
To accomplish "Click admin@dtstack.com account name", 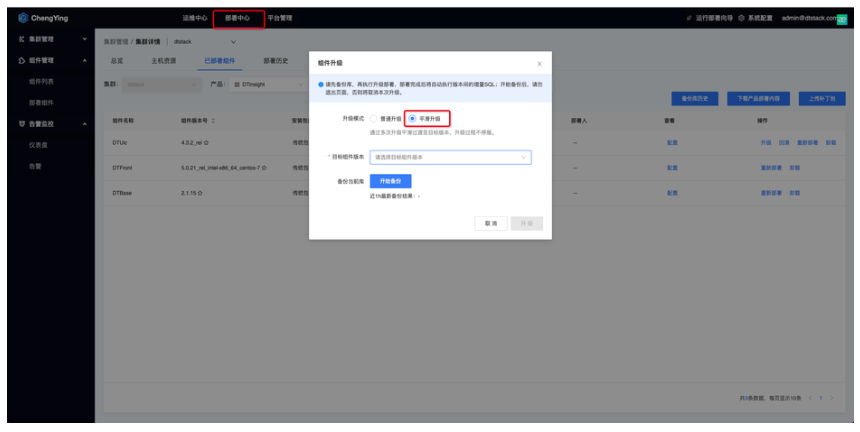I will tap(808, 18).
